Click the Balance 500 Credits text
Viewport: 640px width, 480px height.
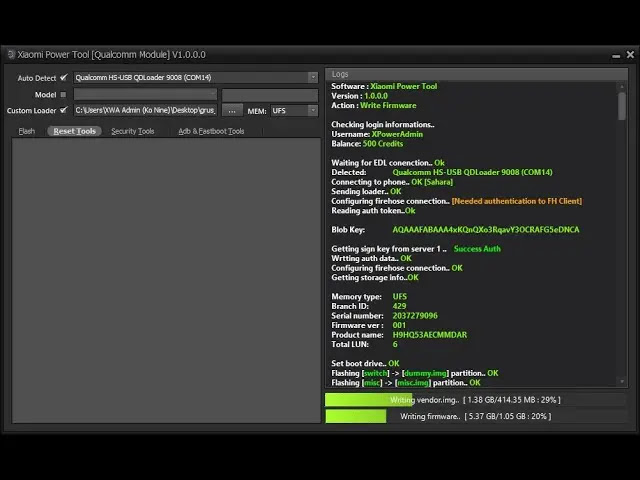(x=367, y=144)
